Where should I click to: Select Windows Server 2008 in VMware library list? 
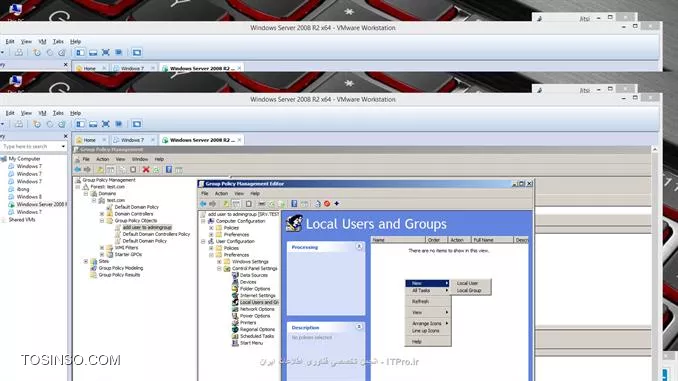click(x=42, y=205)
